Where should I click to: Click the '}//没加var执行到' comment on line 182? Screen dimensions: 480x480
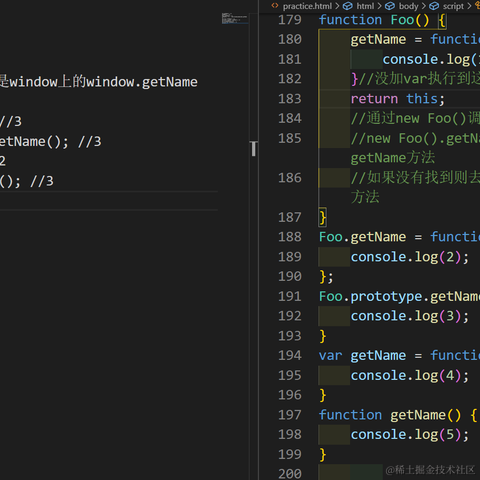[415, 79]
